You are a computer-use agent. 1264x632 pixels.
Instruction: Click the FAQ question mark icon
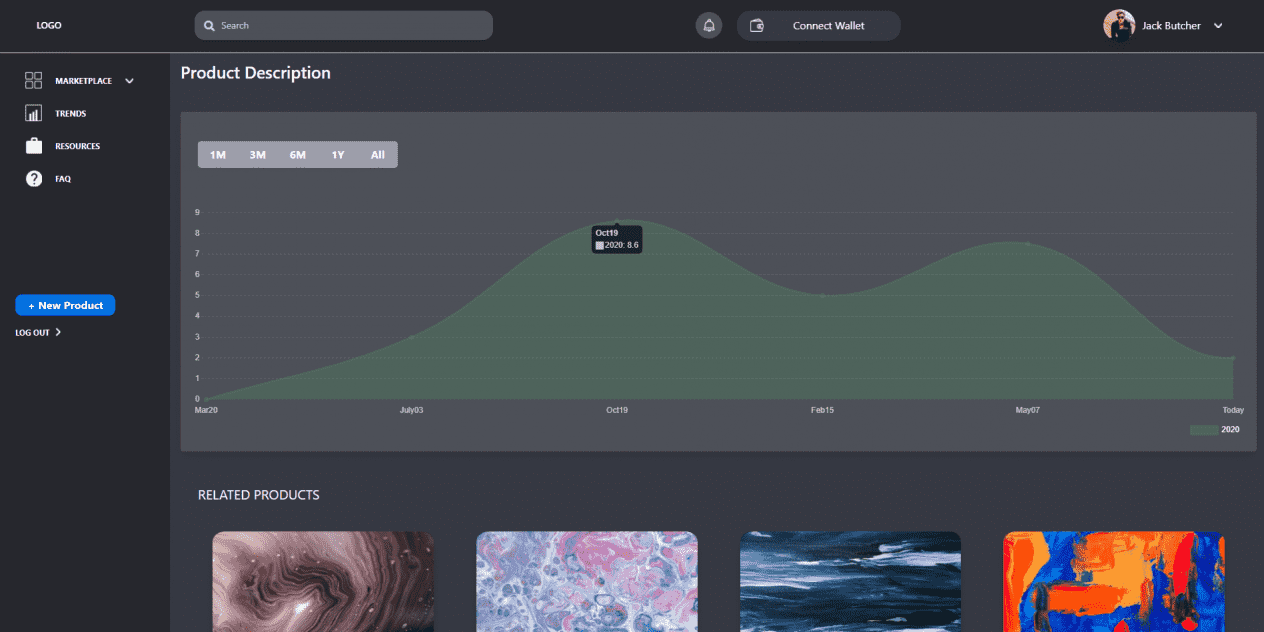tap(34, 179)
